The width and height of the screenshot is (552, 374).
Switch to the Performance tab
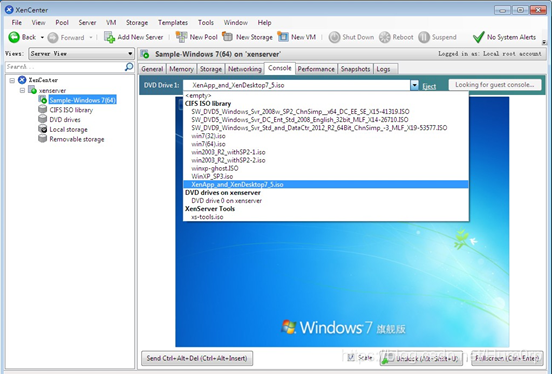click(316, 69)
